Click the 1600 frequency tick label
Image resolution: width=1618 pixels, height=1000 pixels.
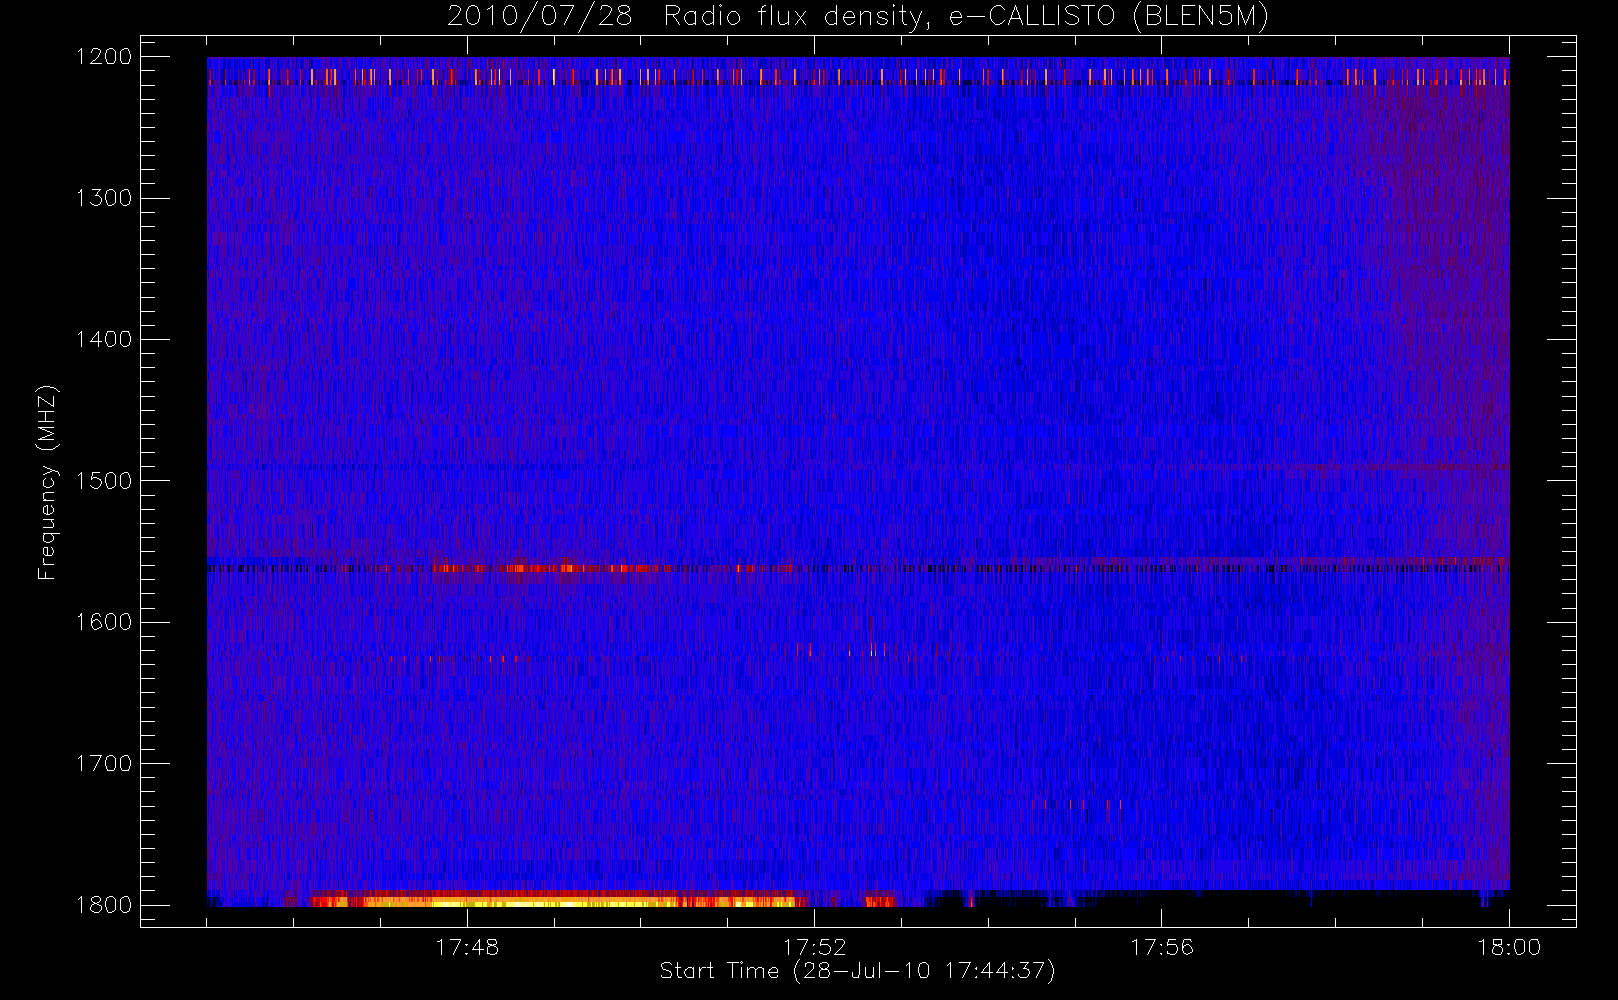[x=104, y=622]
